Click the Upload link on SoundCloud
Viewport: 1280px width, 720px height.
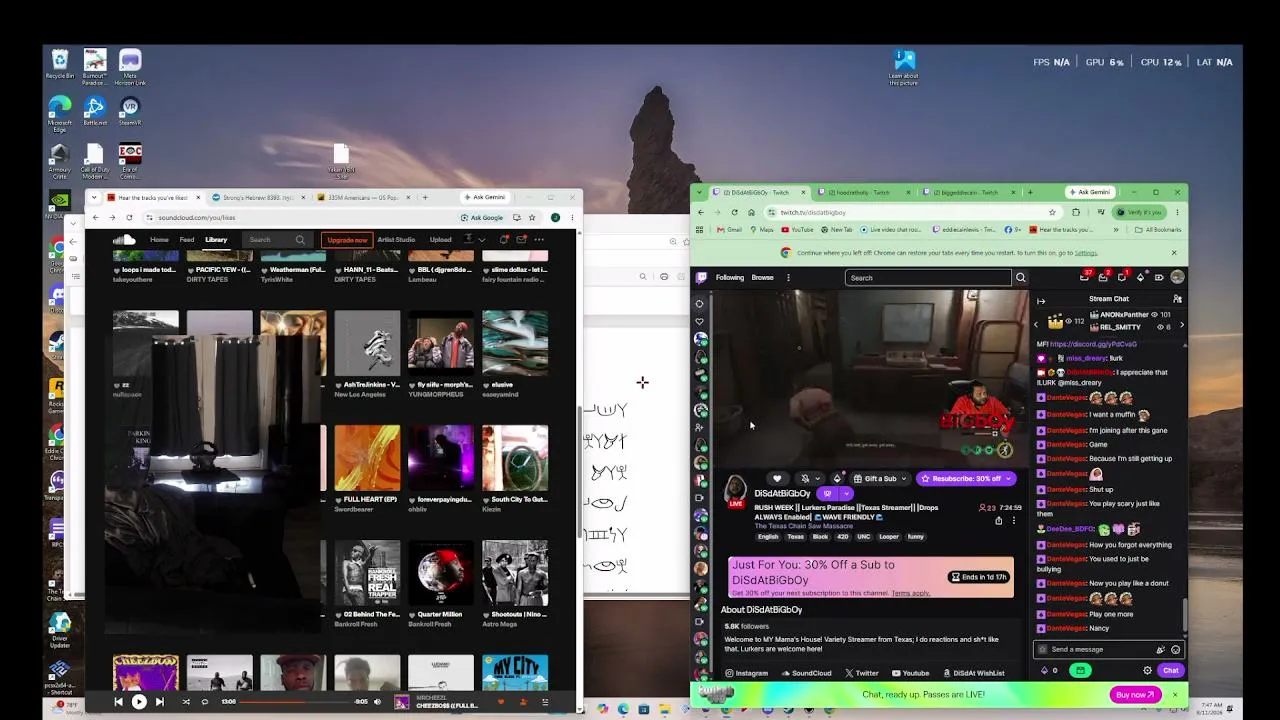click(440, 240)
